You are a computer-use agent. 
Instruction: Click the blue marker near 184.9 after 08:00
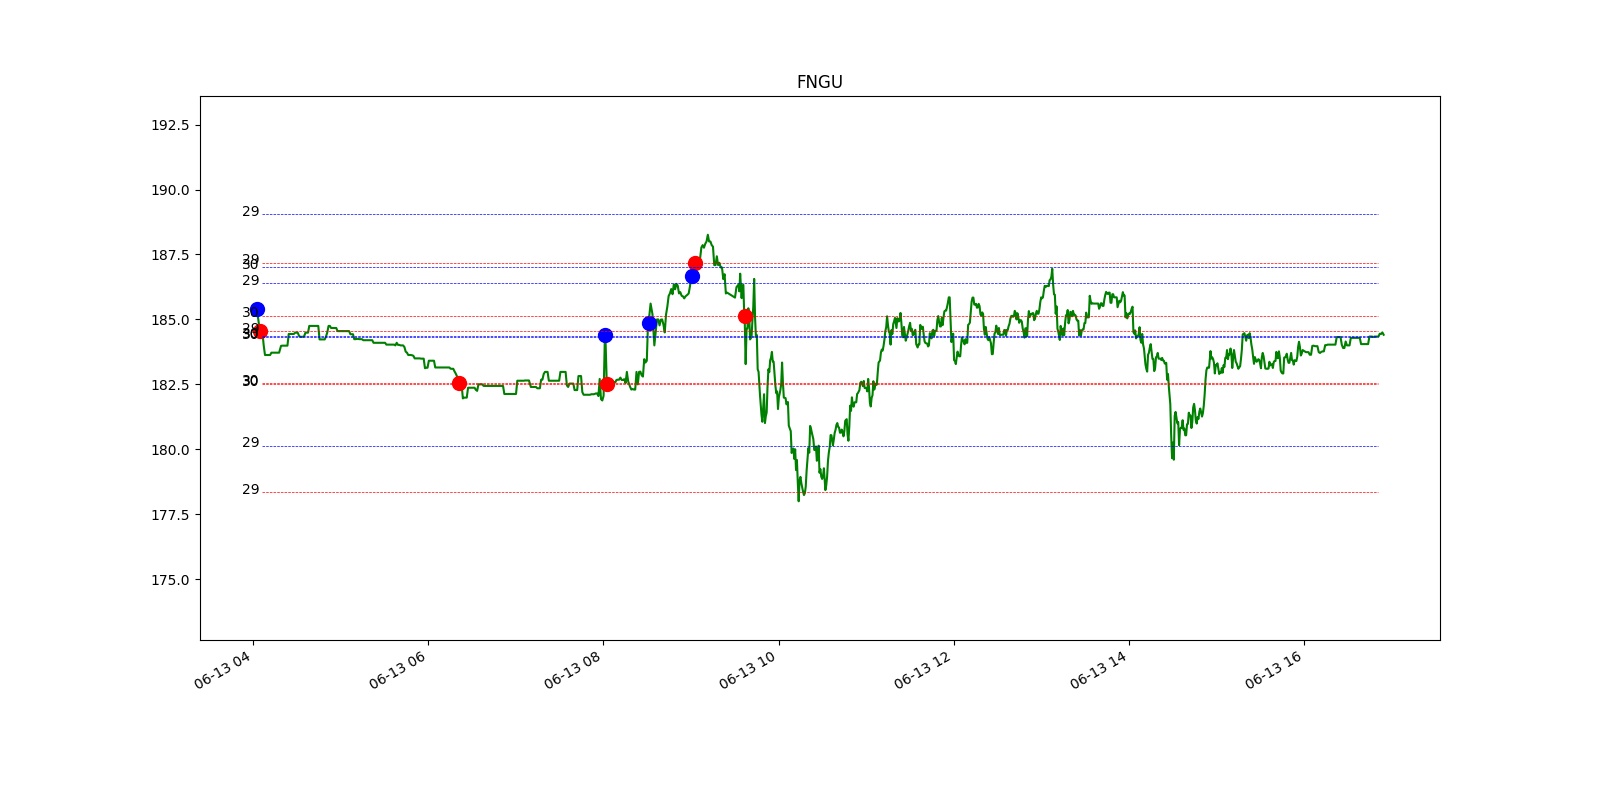[649, 323]
